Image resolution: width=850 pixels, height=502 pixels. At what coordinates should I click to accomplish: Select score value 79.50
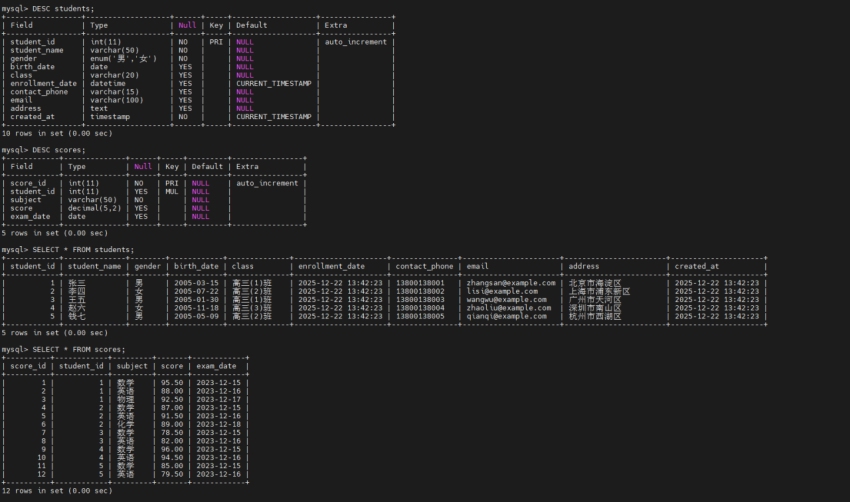[x=172, y=474]
